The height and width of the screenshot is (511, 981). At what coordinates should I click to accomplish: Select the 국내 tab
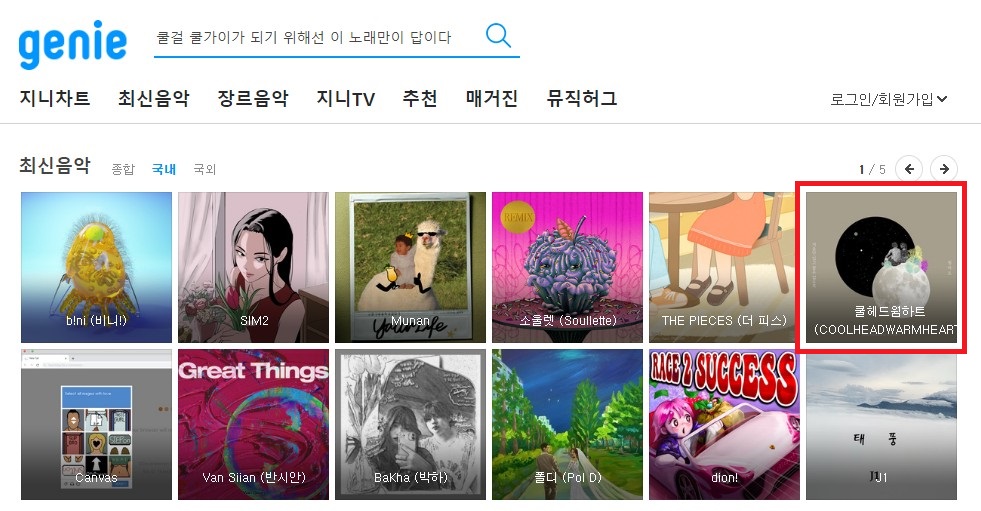coord(164,169)
